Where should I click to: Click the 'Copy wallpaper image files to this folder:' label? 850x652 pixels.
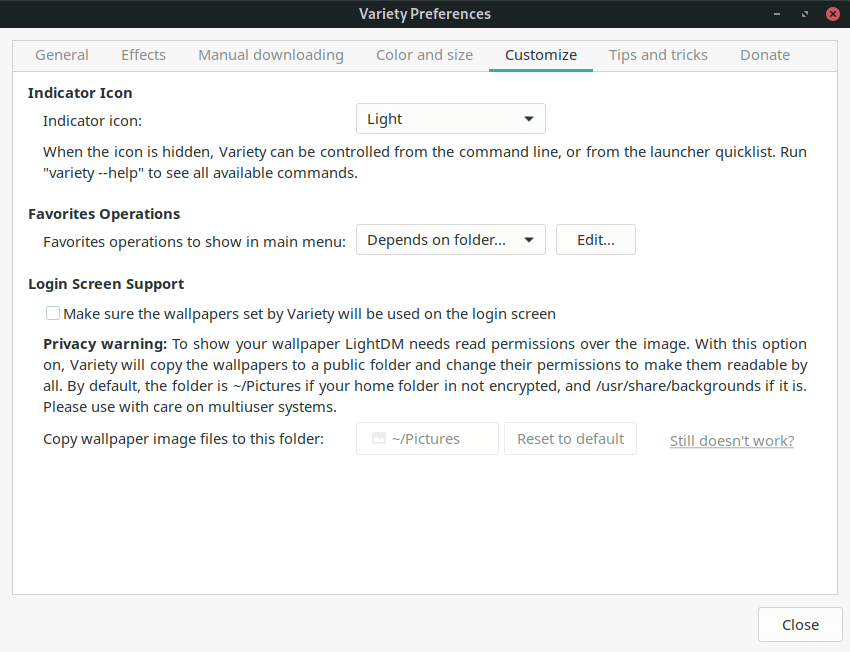(183, 439)
